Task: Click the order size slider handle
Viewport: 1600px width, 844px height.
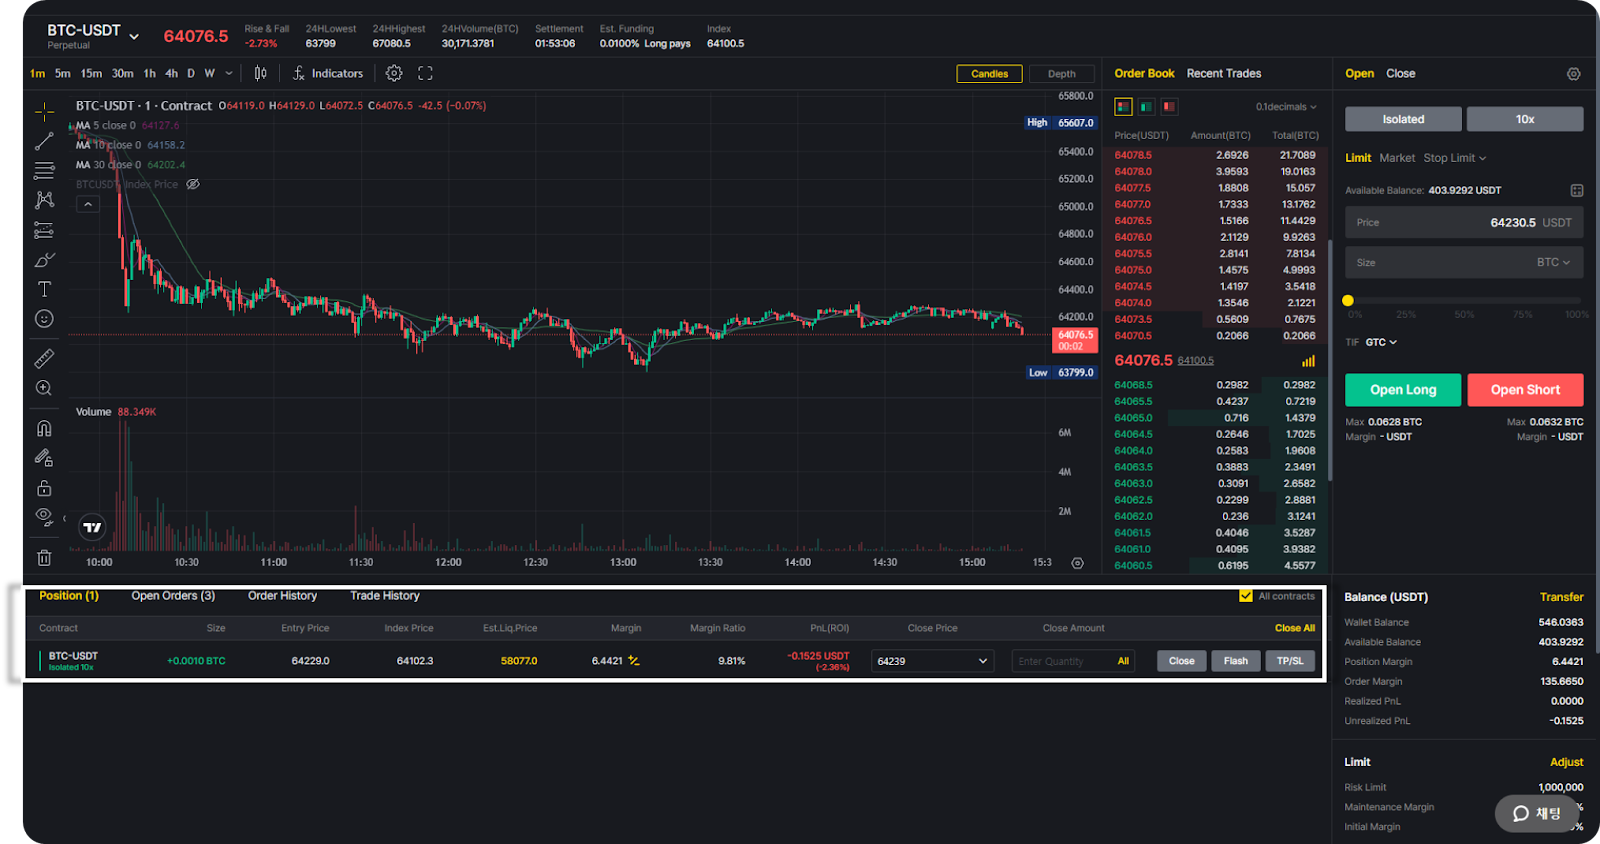Action: tap(1348, 300)
